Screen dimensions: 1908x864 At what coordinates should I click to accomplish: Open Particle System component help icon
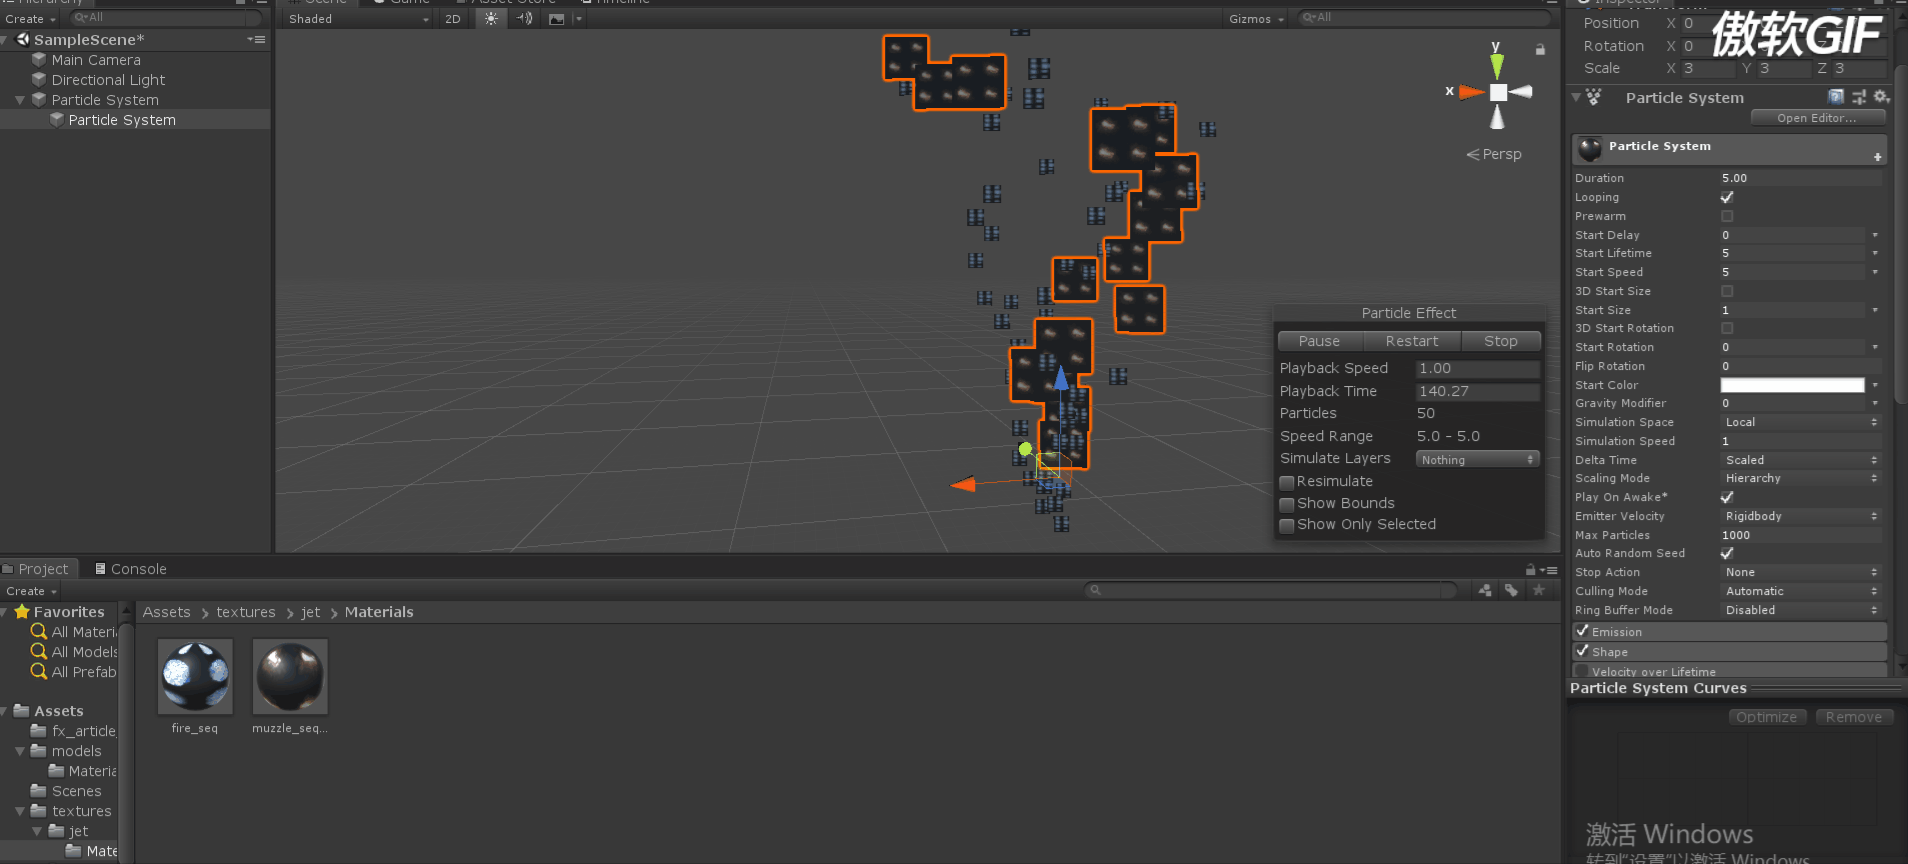click(x=1836, y=97)
